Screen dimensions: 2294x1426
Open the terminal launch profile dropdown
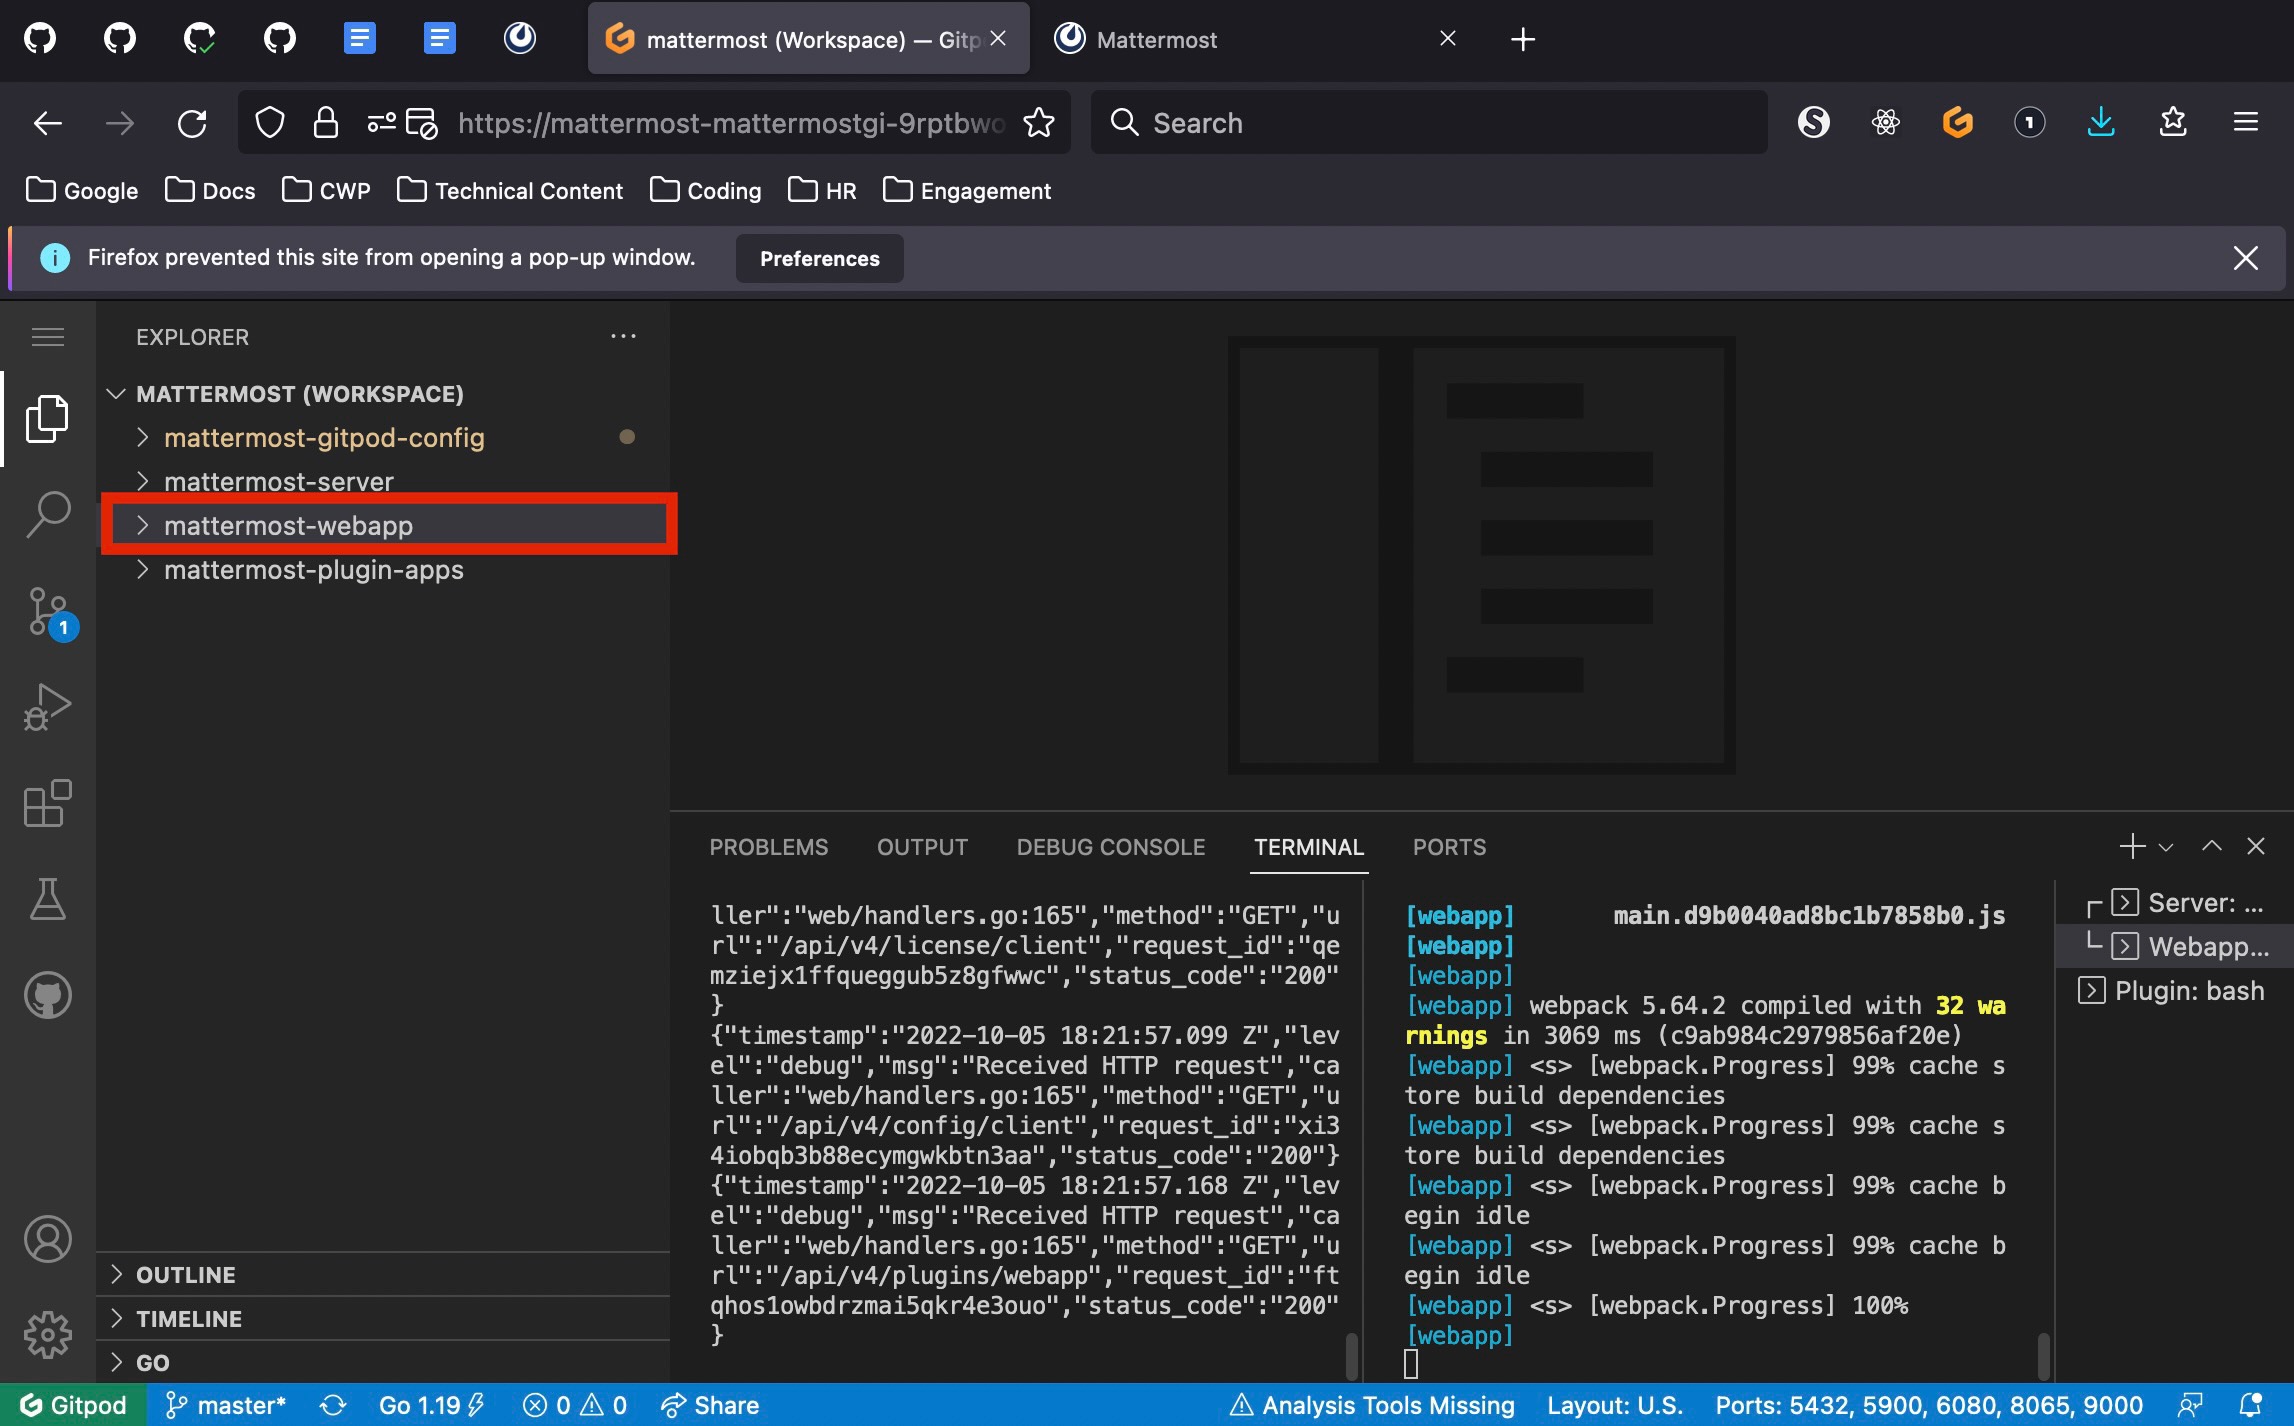pos(2166,847)
